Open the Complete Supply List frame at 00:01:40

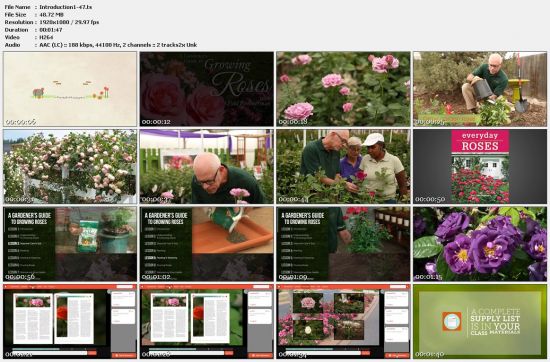[480, 321]
